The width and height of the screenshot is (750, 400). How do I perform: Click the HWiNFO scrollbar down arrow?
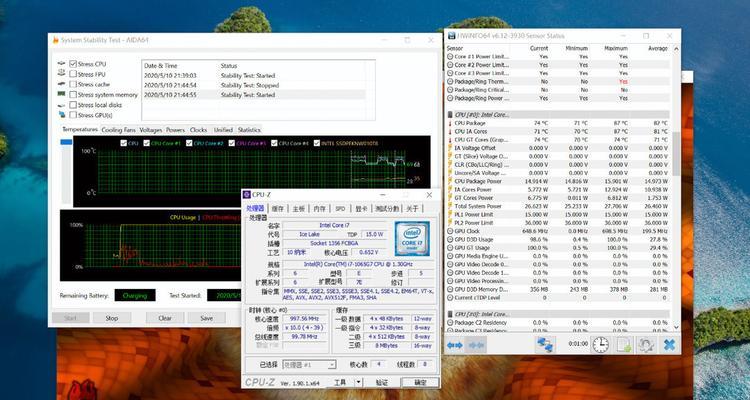click(676, 328)
